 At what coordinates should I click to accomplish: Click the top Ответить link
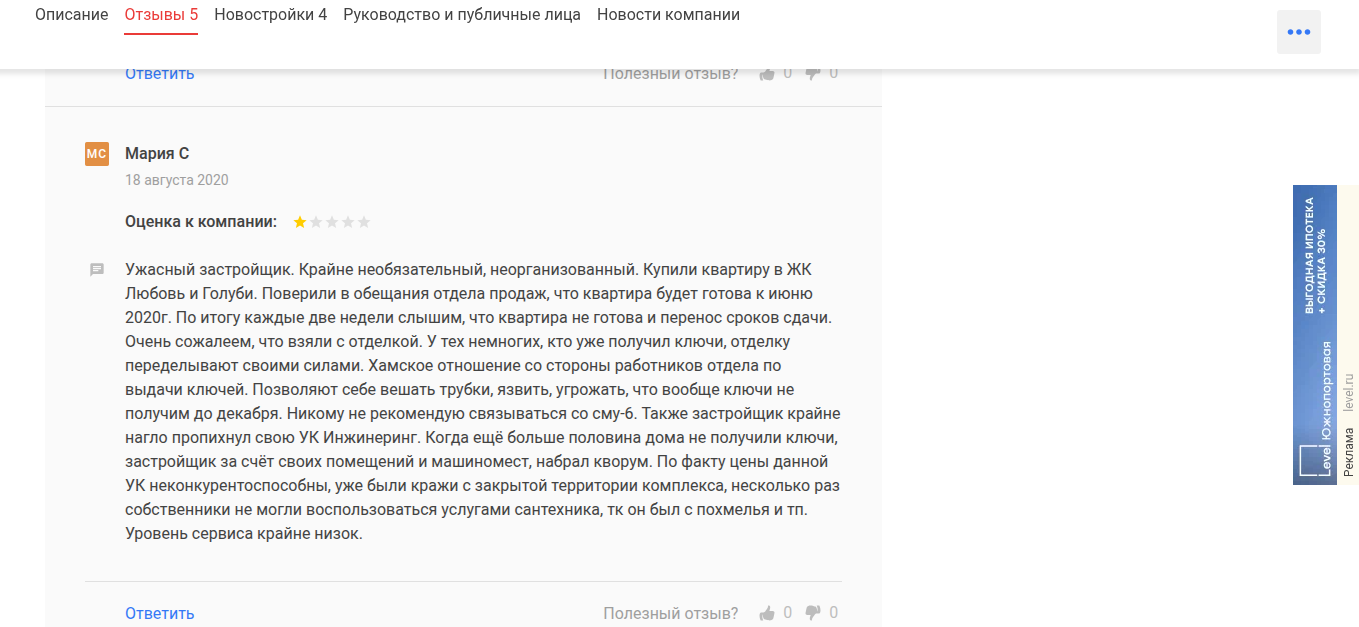(x=159, y=72)
